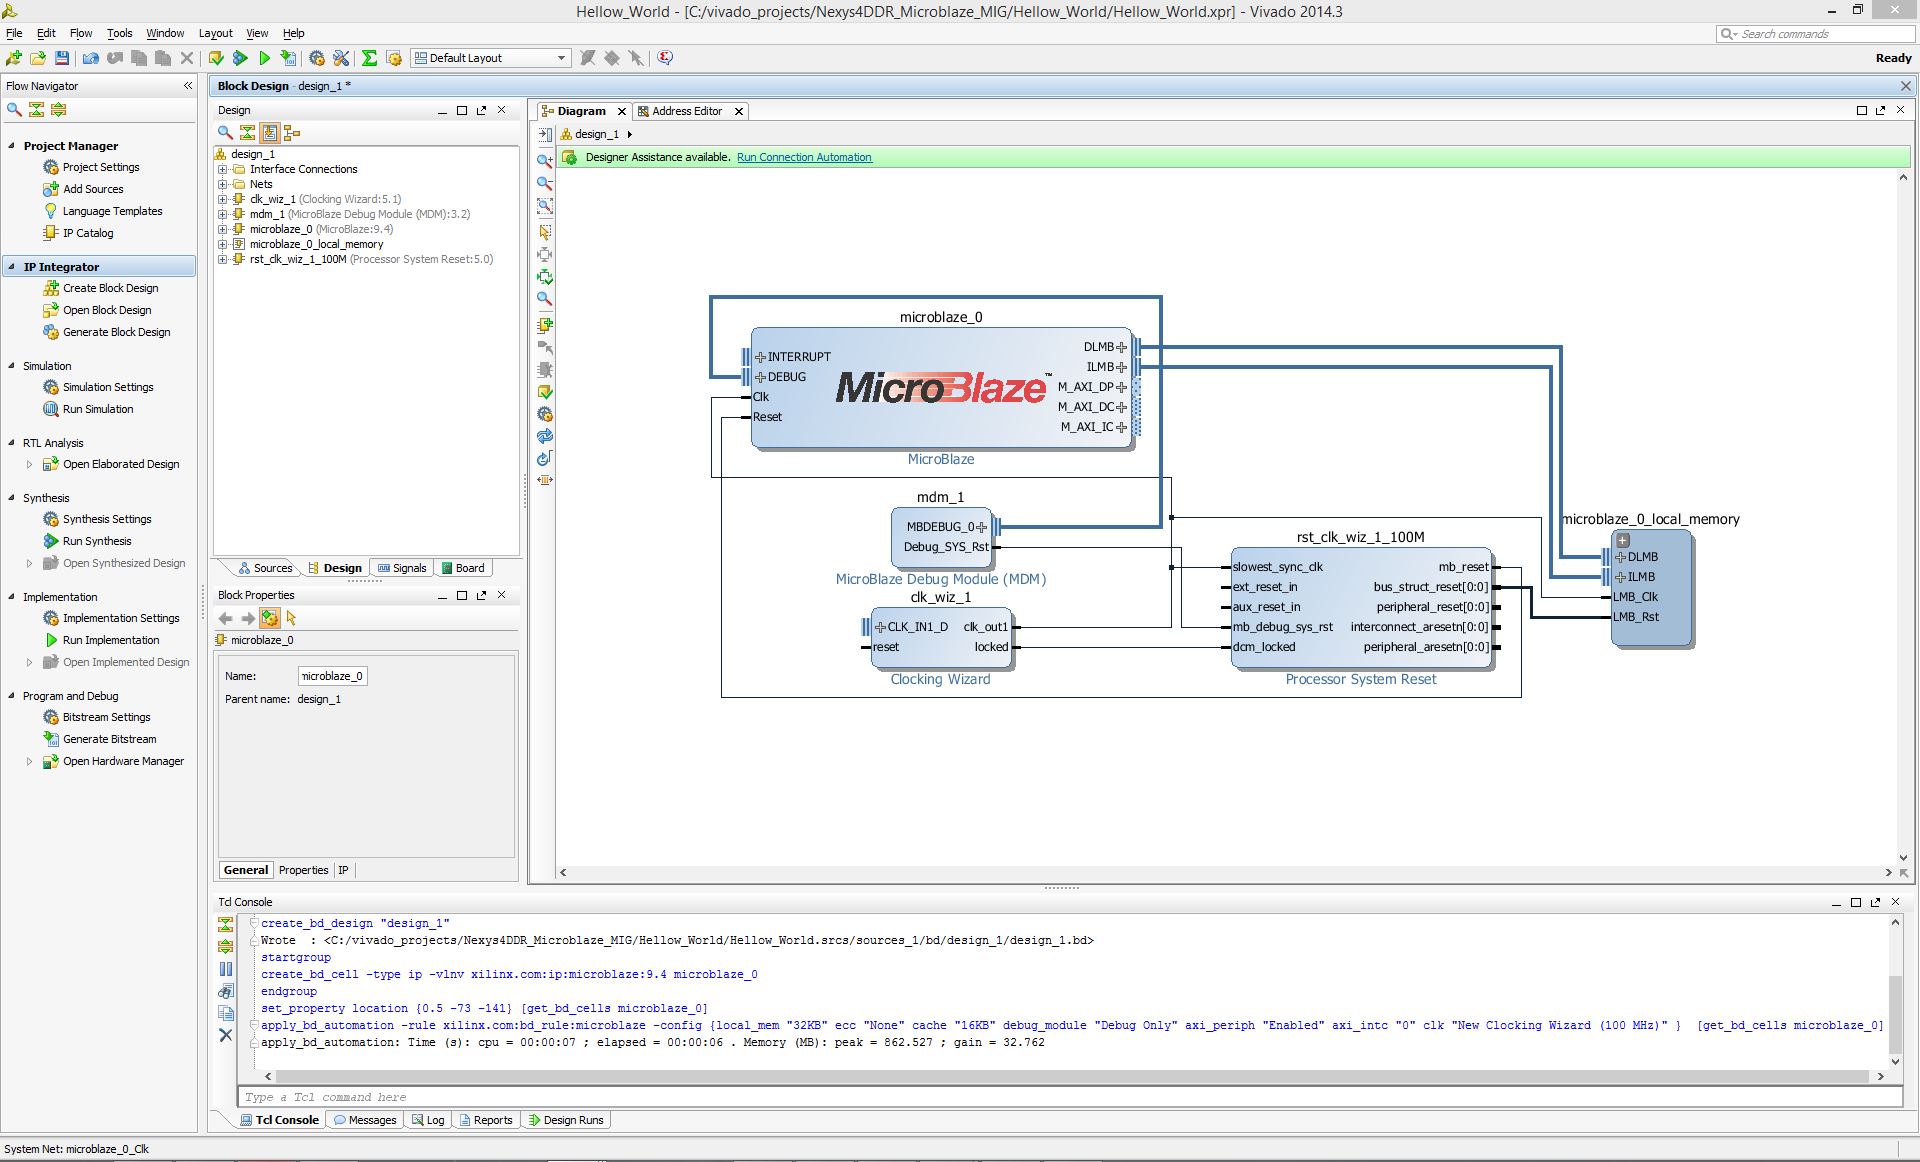The image size is (1920, 1162).
Task: Click the Zoom Out icon in diagram toolbar
Action: coord(545,183)
